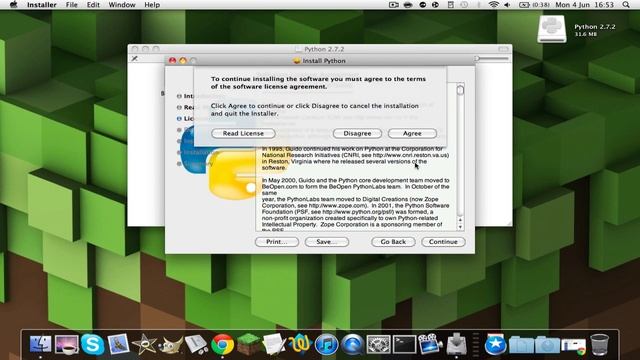
Task: Click the Continue button
Action: click(443, 242)
